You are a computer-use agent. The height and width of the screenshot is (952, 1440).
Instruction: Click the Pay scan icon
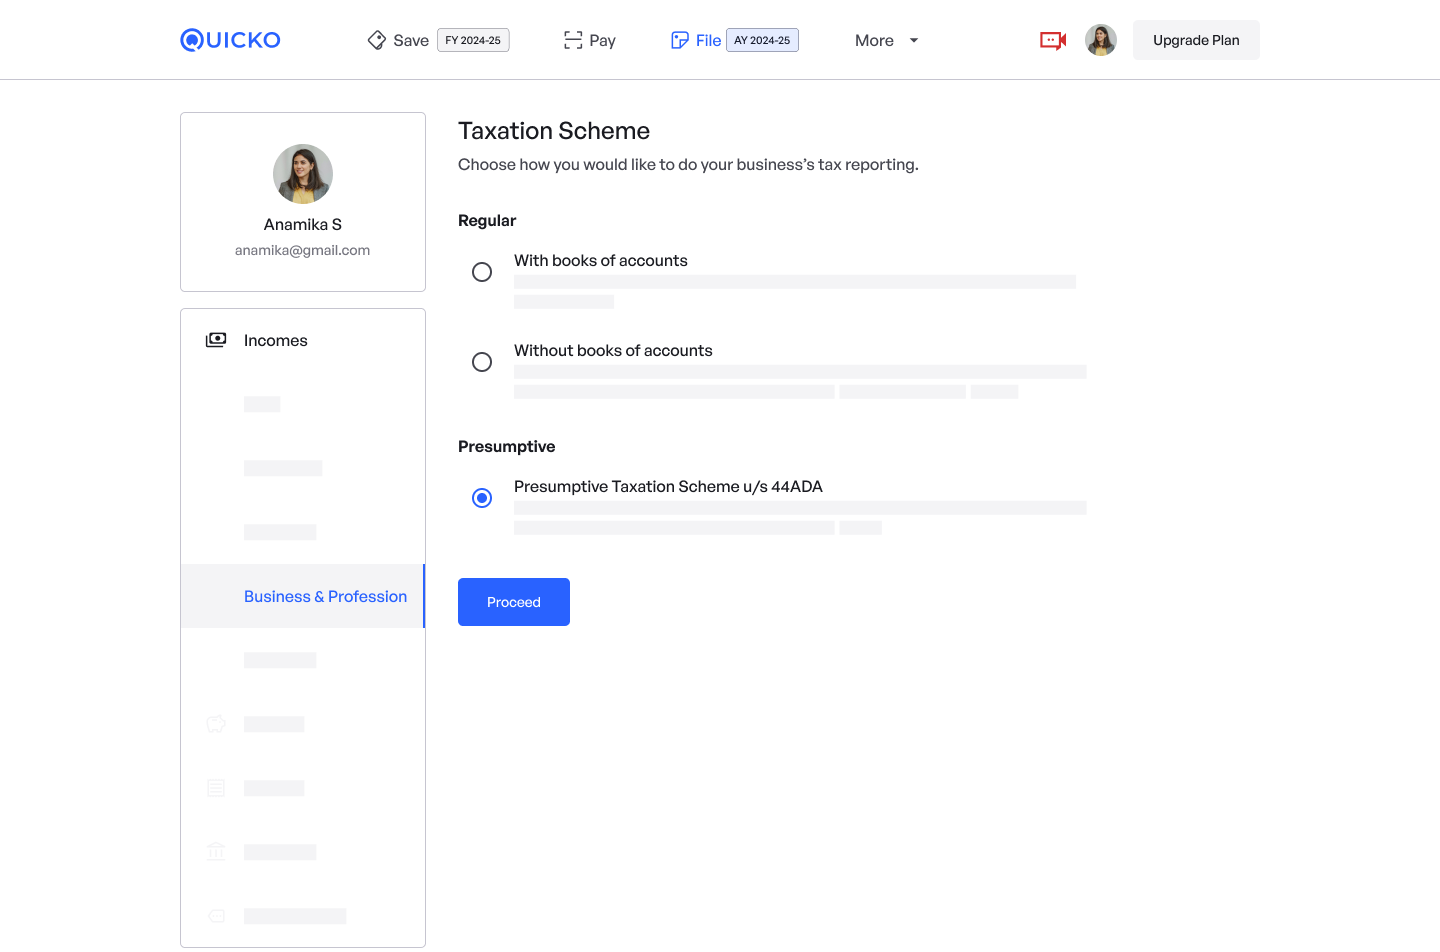[x=573, y=40]
